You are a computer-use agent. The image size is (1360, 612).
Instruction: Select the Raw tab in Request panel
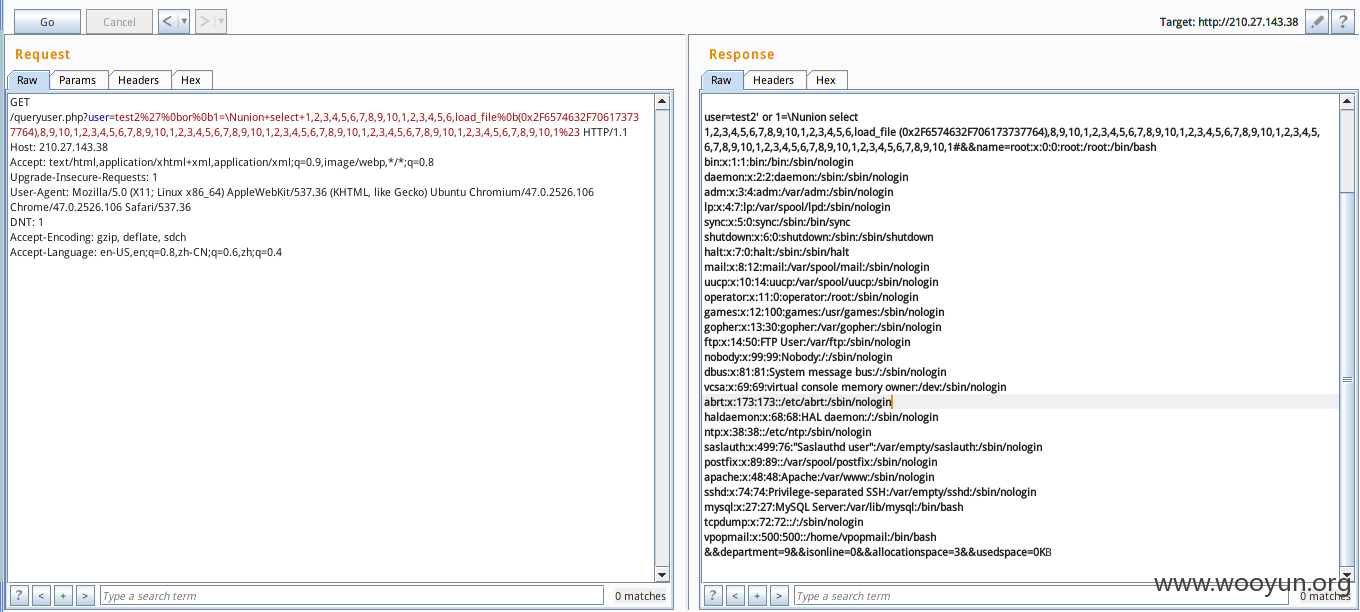(27, 80)
